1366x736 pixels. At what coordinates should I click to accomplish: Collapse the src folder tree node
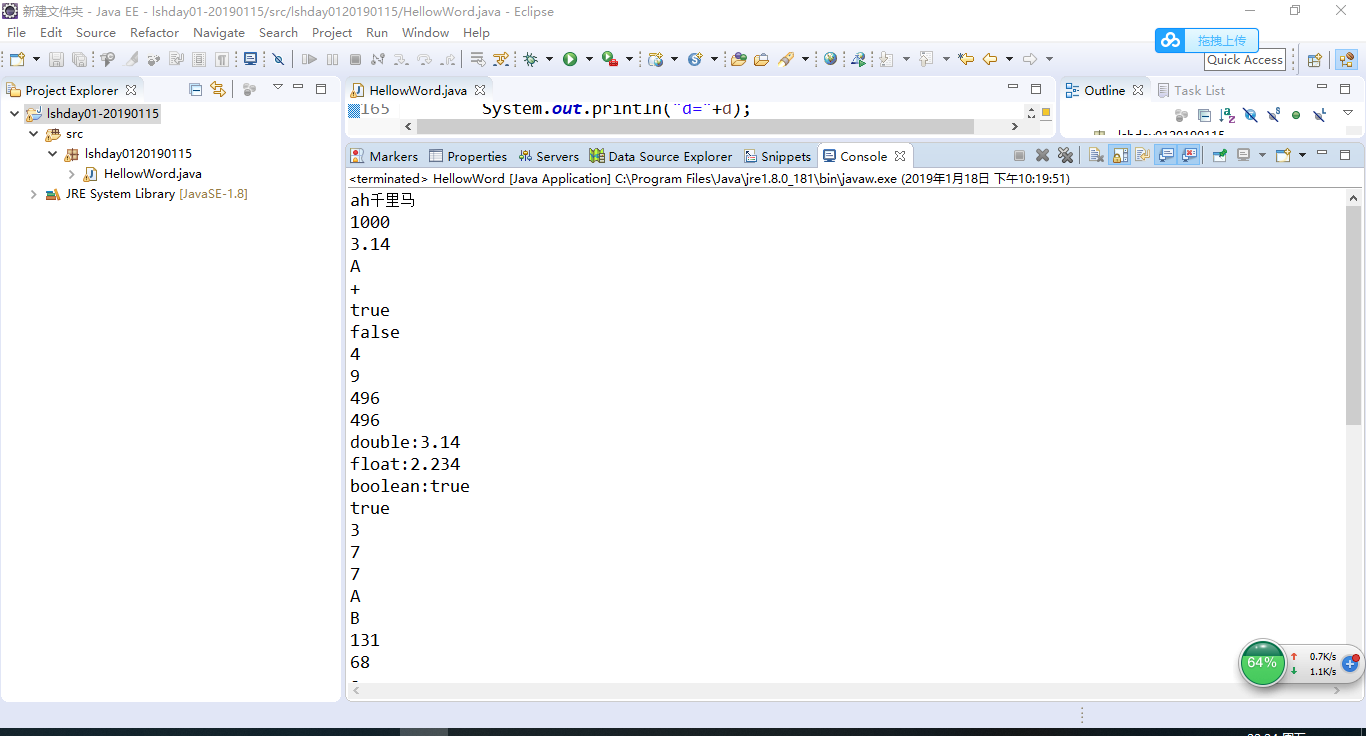(34, 134)
